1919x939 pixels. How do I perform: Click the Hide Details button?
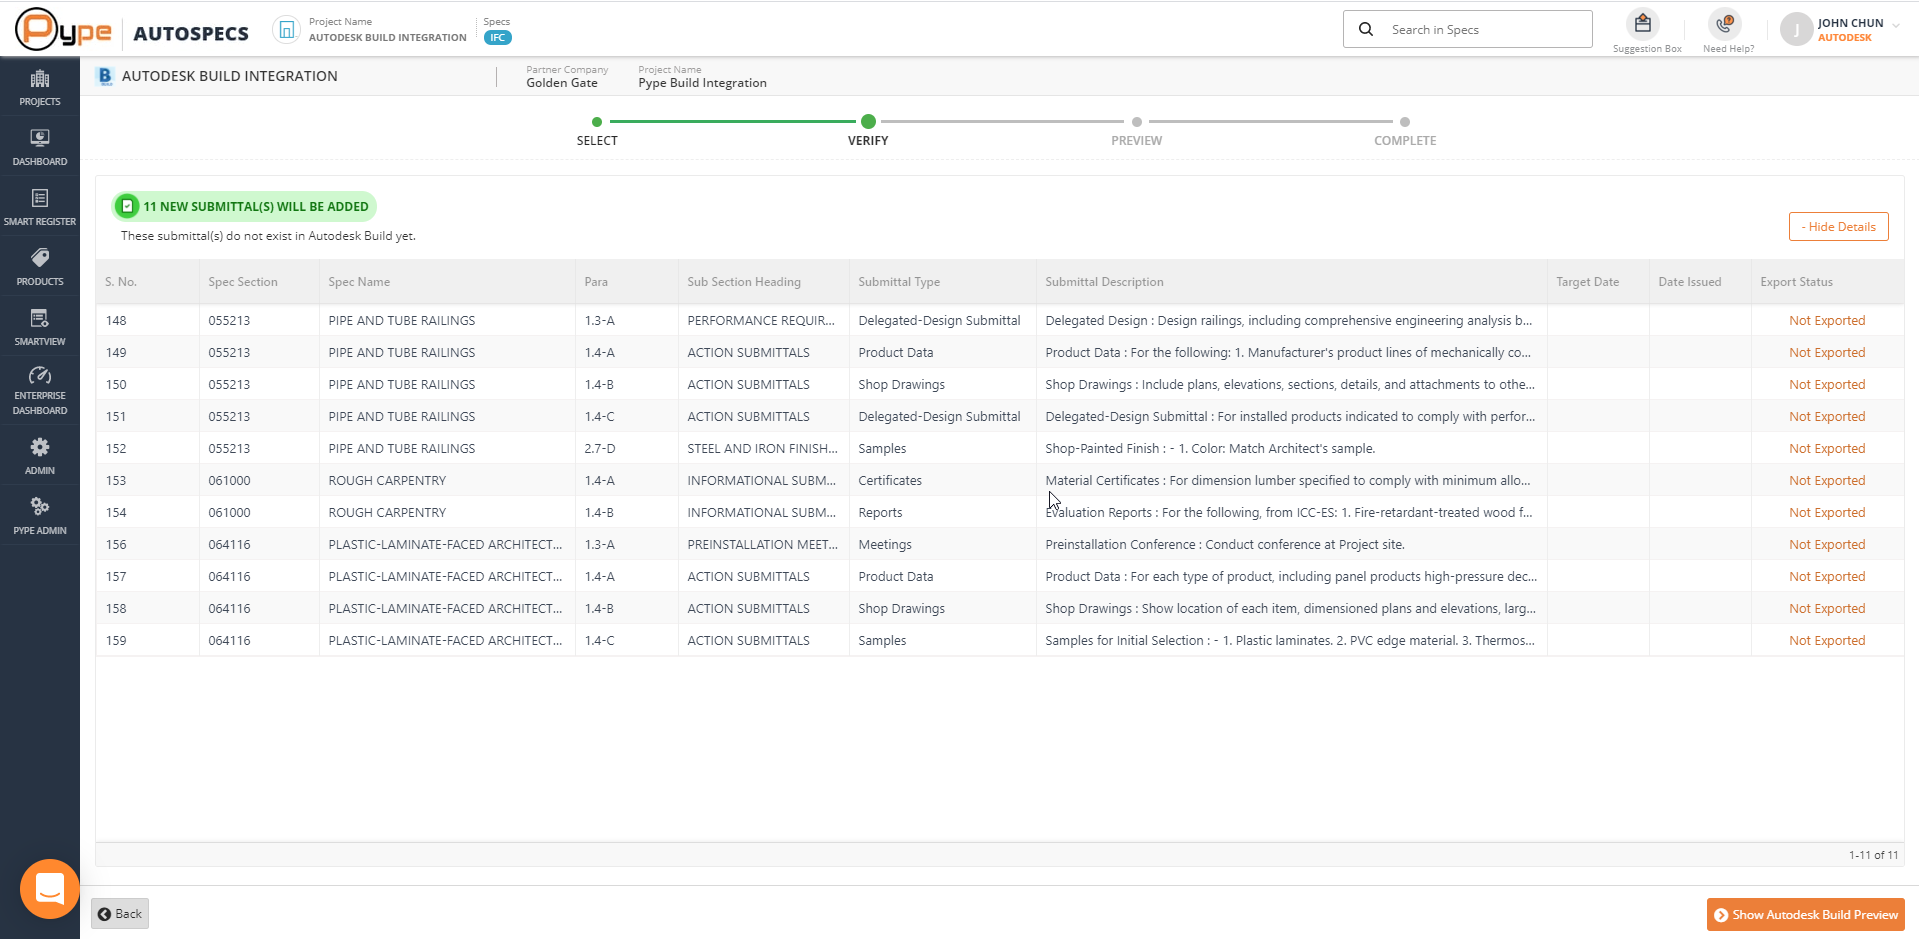pyautogui.click(x=1839, y=227)
